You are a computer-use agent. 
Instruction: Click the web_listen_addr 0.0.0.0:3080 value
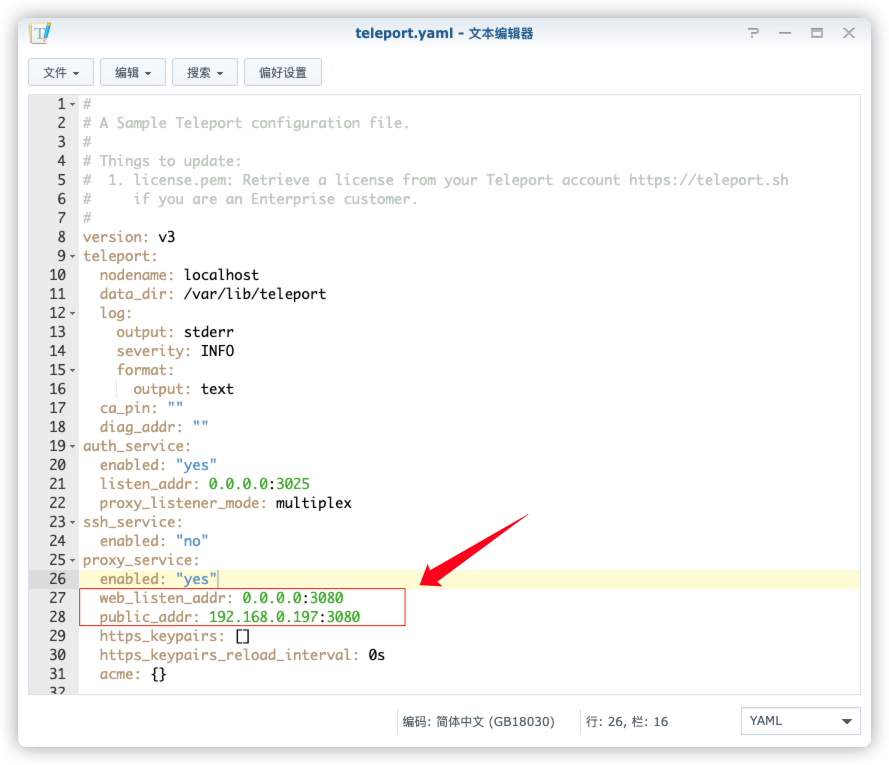[293, 598]
